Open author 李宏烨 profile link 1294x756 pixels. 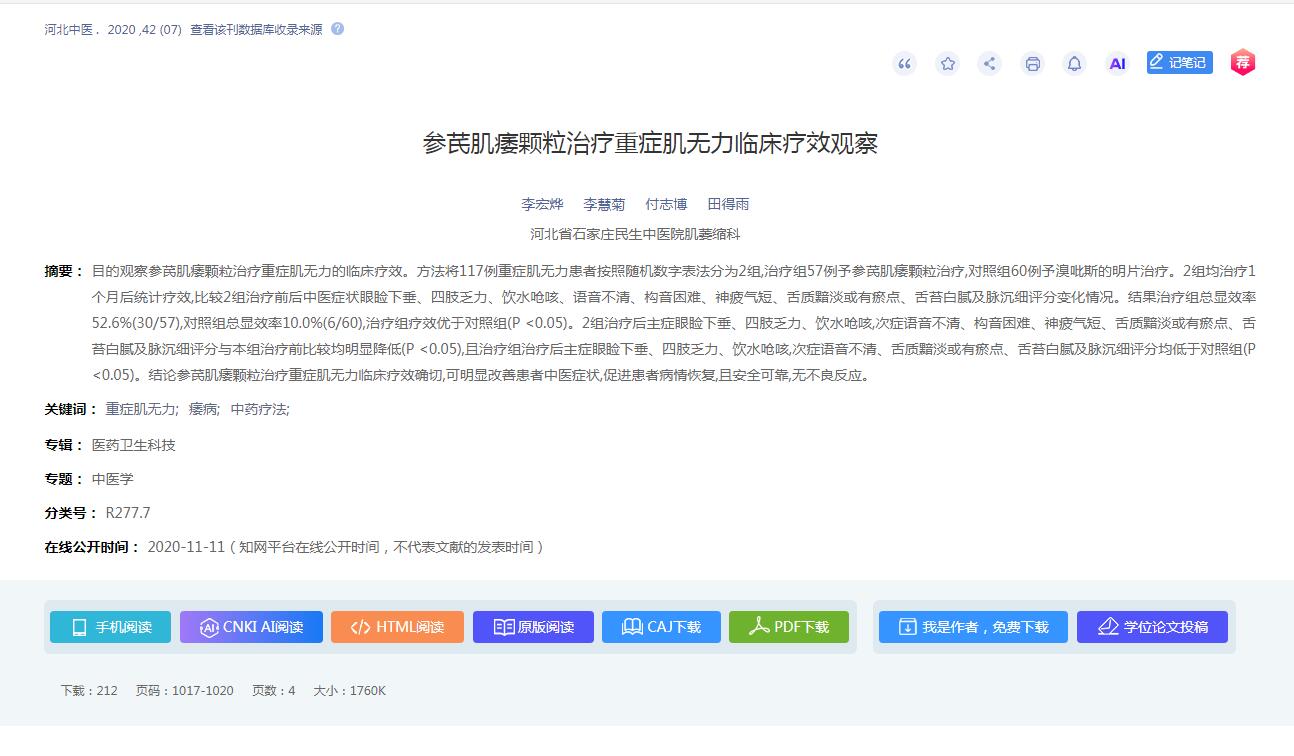[x=542, y=204]
